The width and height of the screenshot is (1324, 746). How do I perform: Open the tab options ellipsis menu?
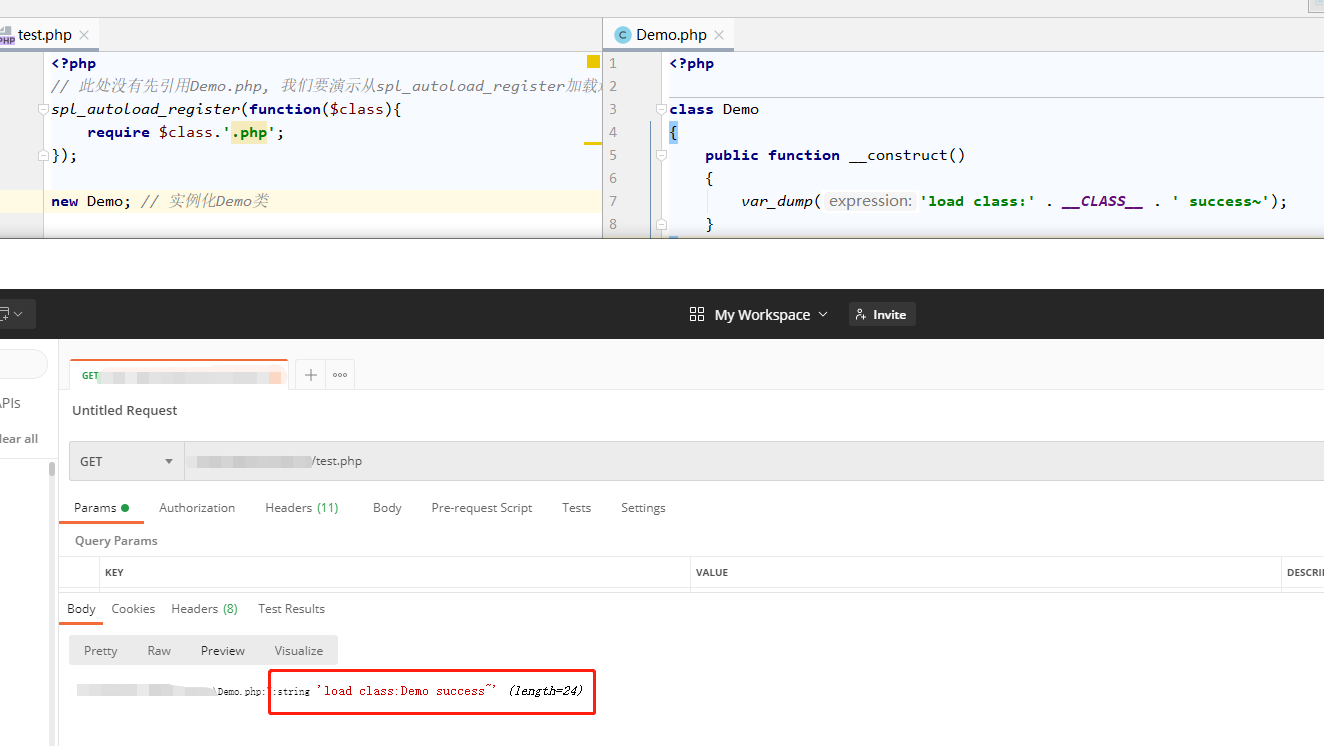(x=340, y=374)
